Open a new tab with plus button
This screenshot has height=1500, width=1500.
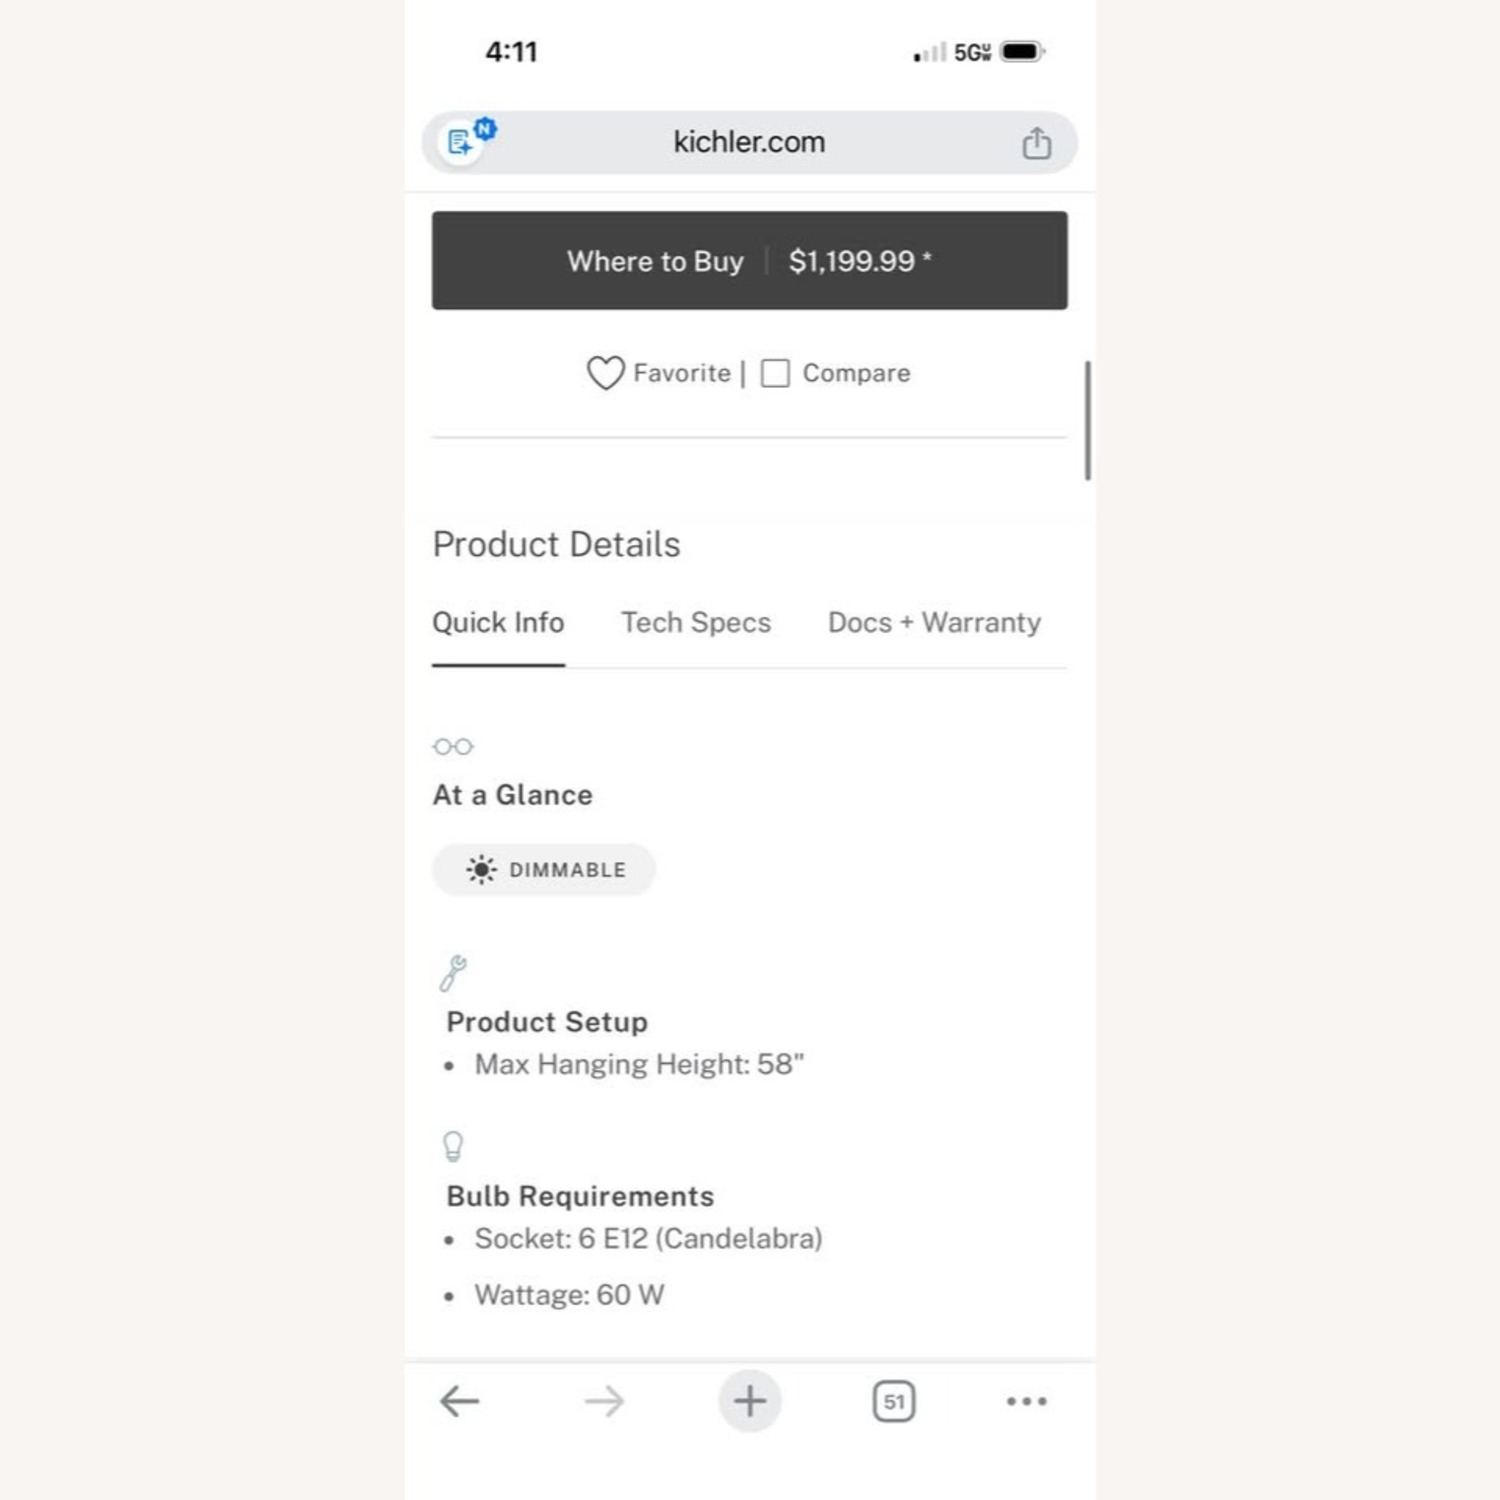(x=749, y=1401)
